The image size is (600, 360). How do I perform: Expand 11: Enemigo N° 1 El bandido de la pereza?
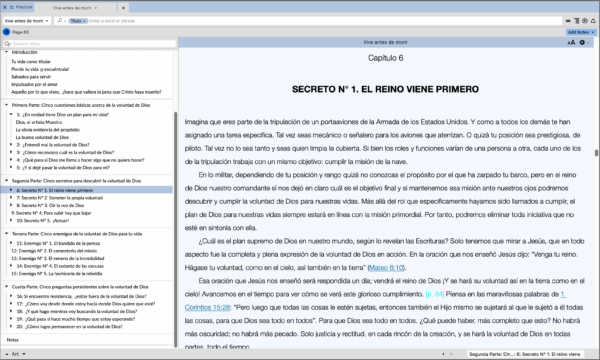[x=11, y=243]
